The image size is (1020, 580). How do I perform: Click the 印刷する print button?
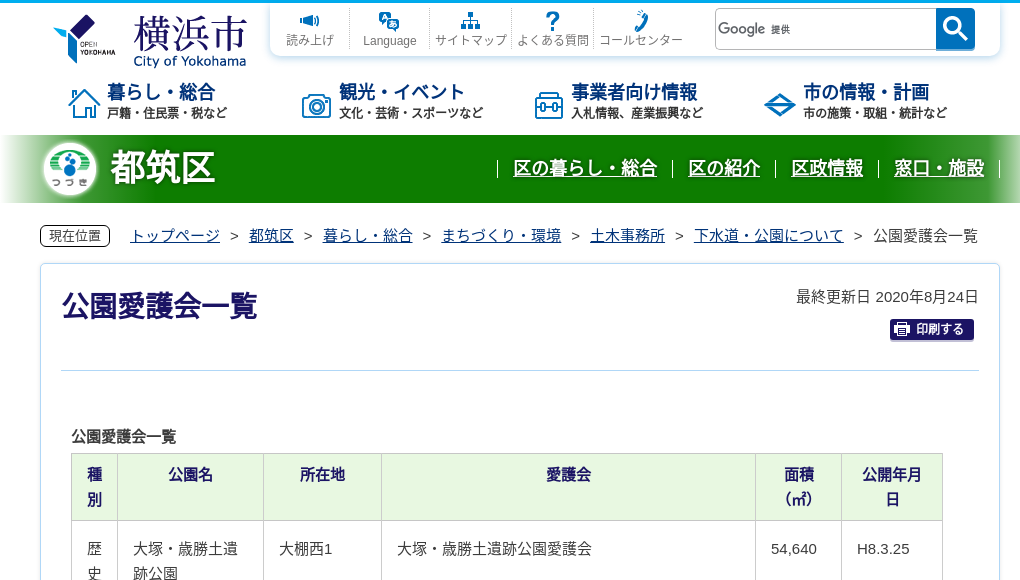click(x=931, y=329)
